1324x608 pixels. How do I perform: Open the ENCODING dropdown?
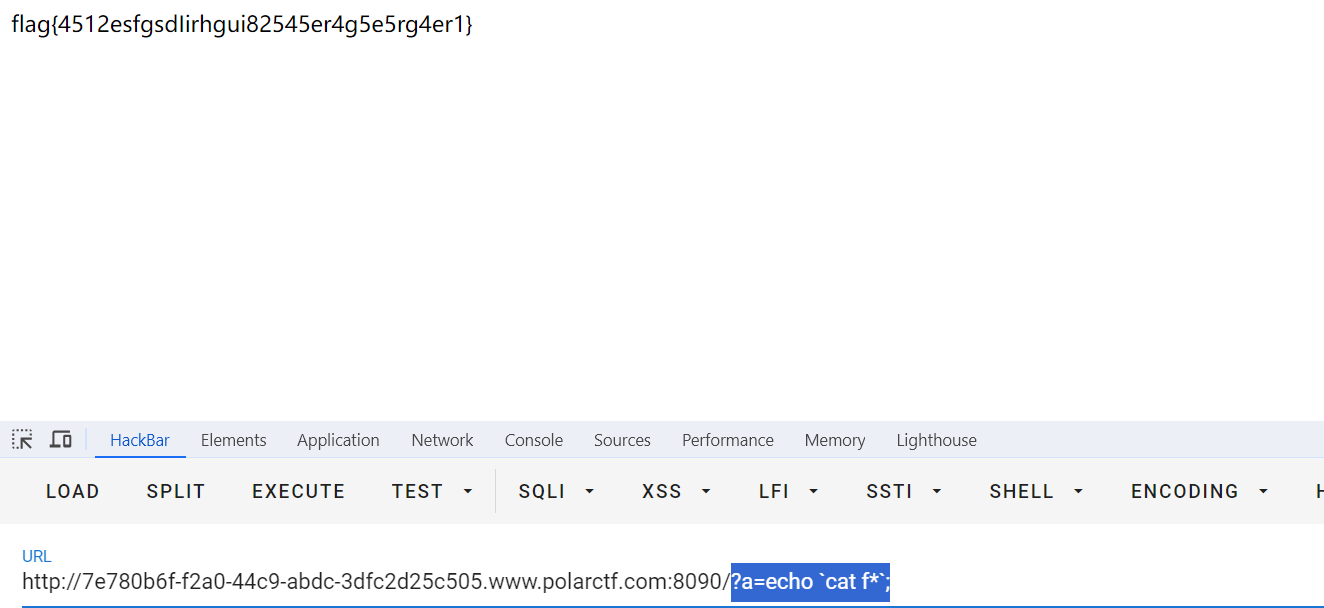pos(1198,491)
